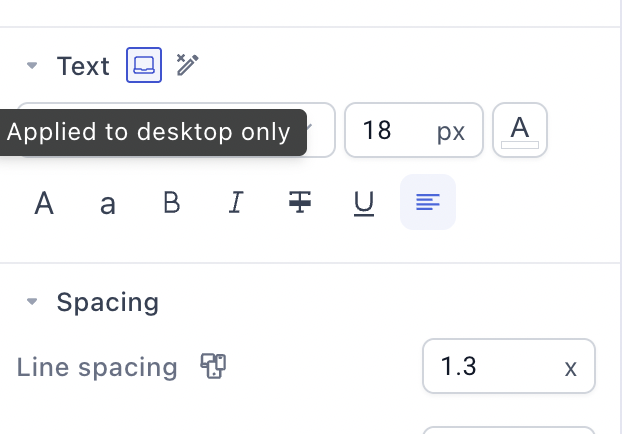Click the desktop-only device icon beside Text

(144, 65)
